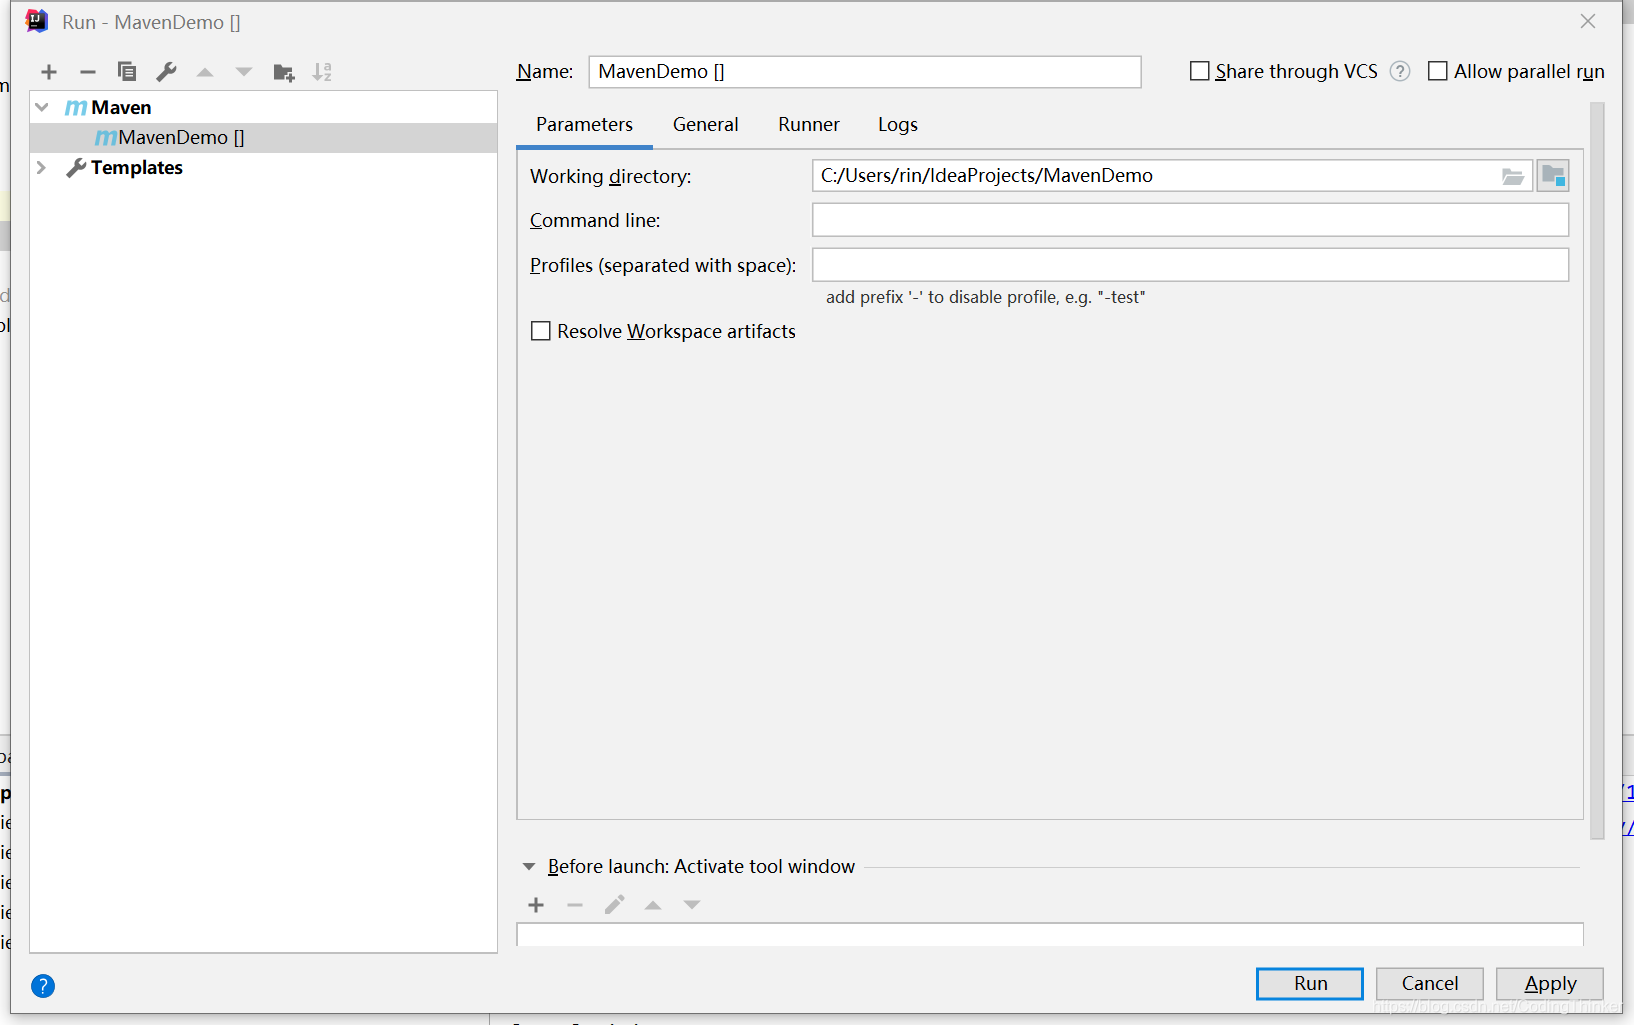Focus the Name input field
1634x1025 pixels.
coord(865,72)
